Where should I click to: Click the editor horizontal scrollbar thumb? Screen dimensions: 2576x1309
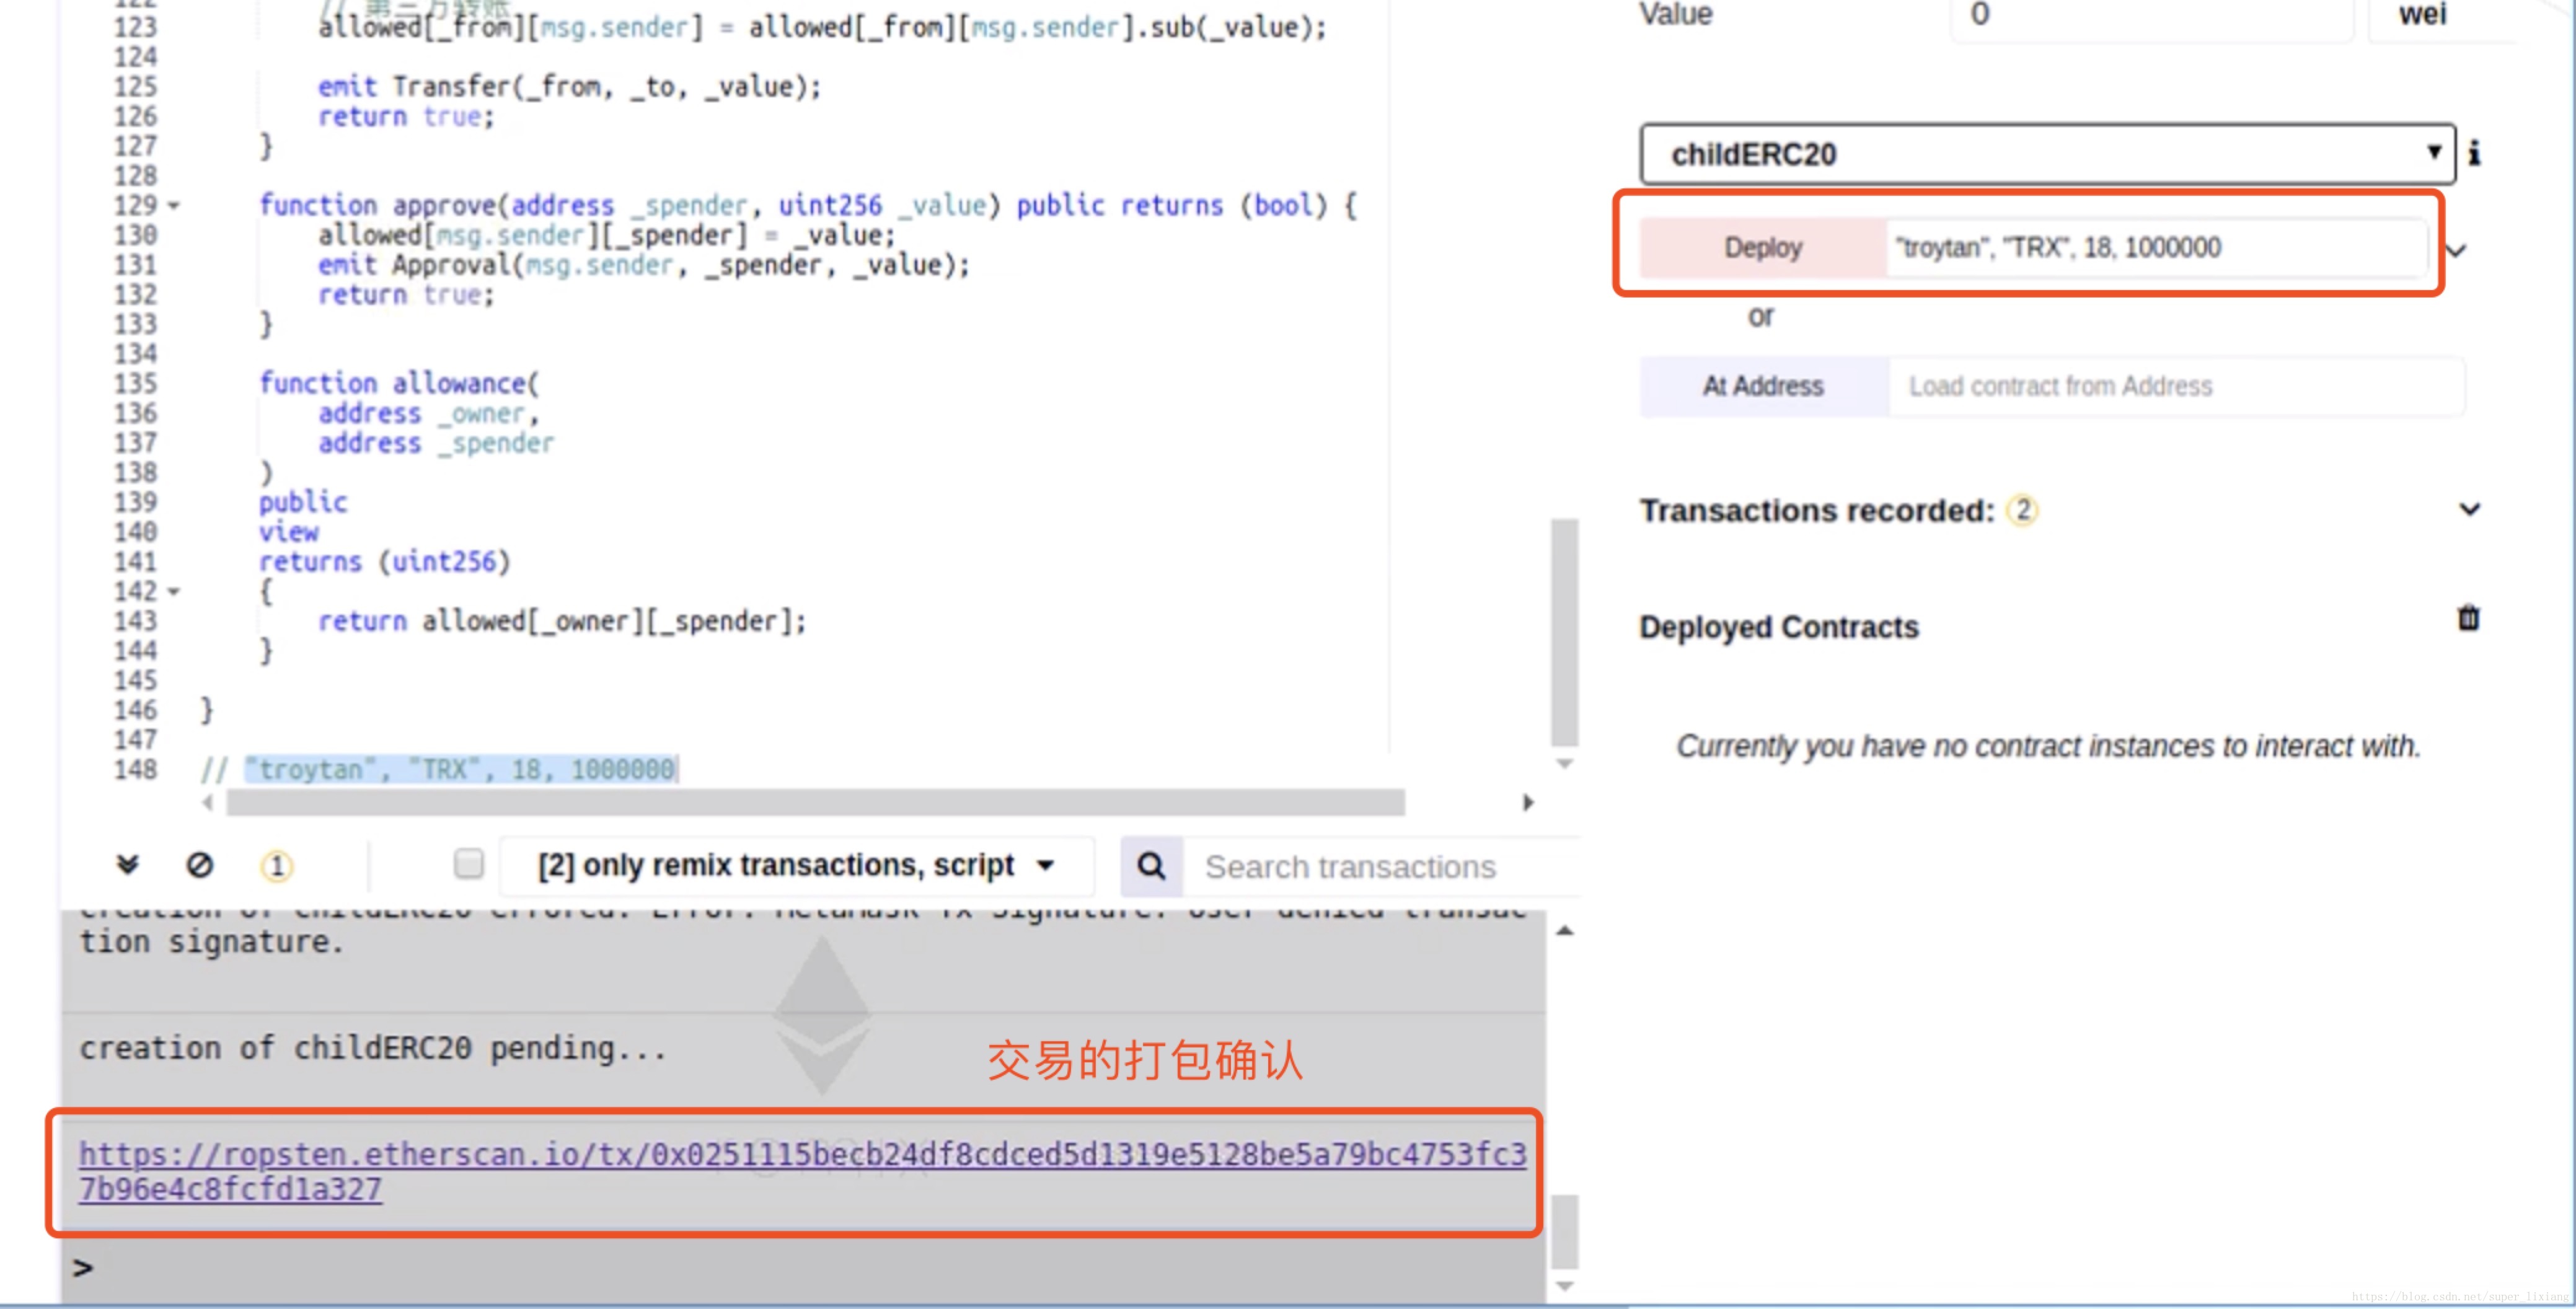[815, 802]
